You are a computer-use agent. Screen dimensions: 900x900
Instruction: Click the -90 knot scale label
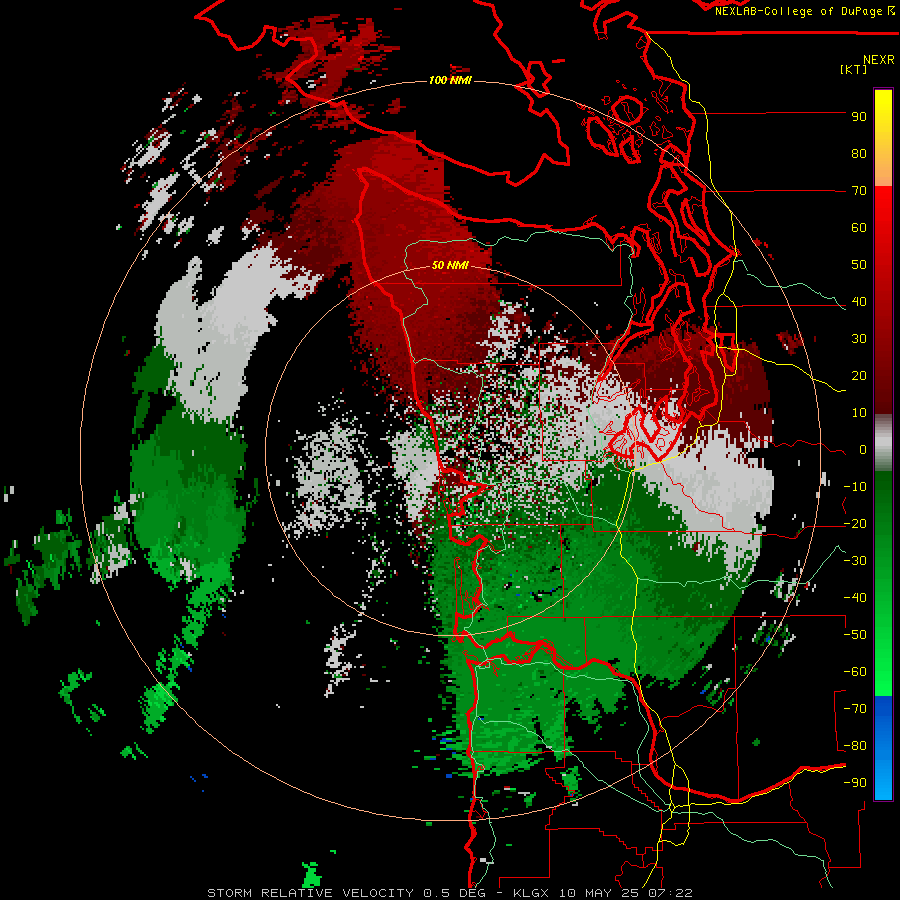[855, 783]
